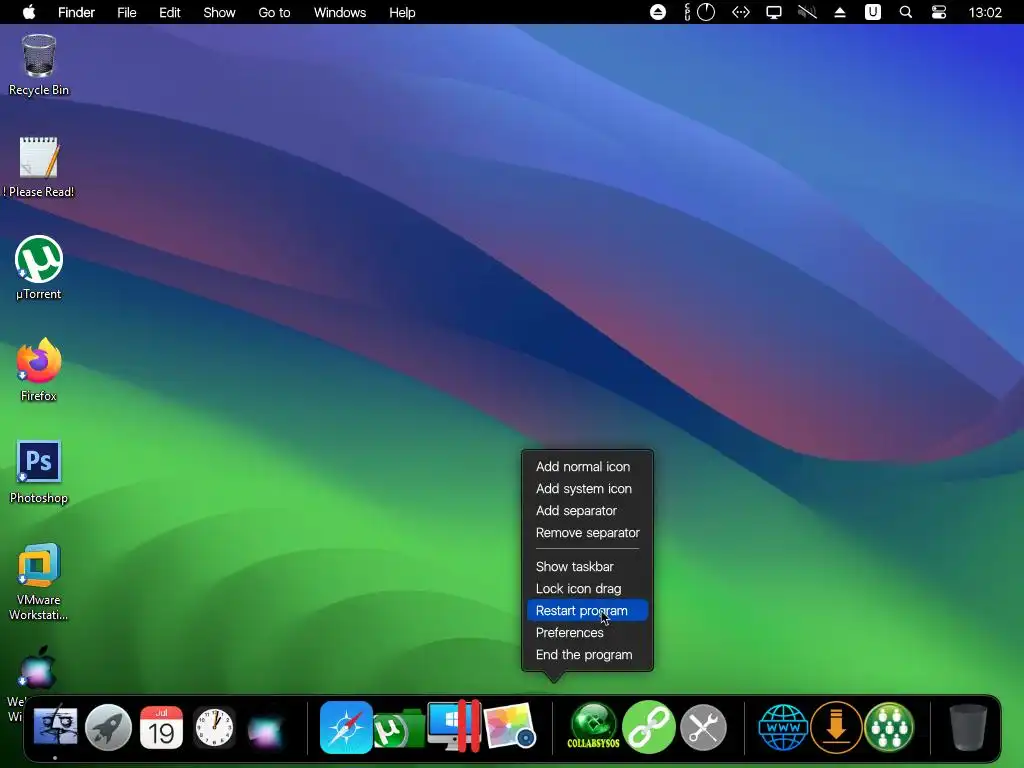Screen dimensions: 1024x768
Task: Open the Edit menu
Action: pos(170,12)
